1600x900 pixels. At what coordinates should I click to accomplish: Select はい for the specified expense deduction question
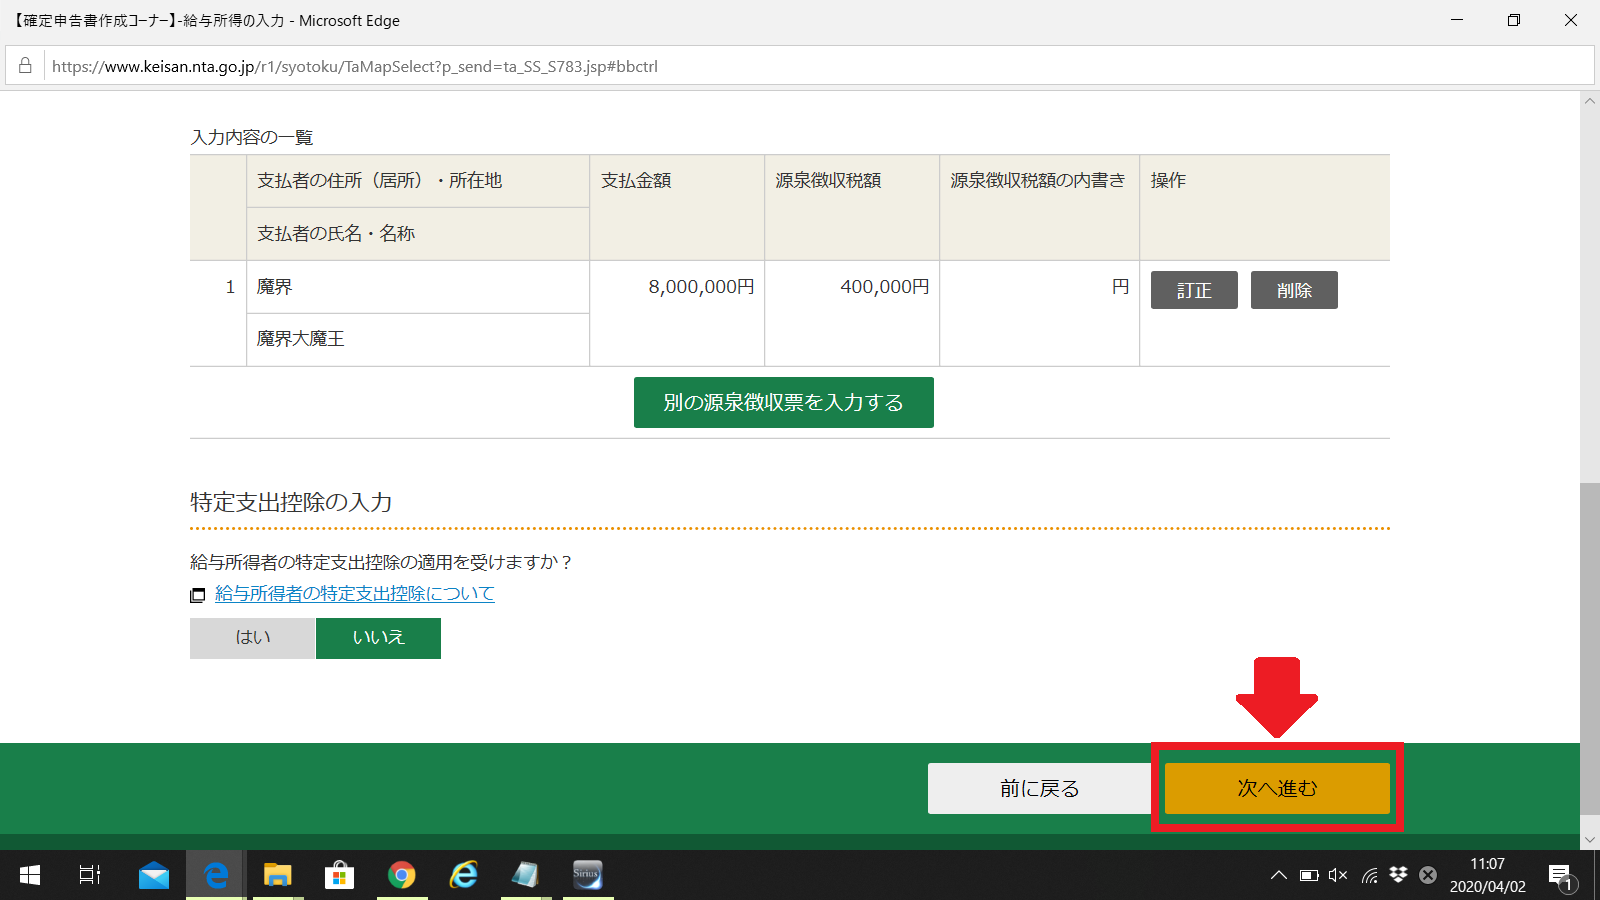pyautogui.click(x=251, y=638)
